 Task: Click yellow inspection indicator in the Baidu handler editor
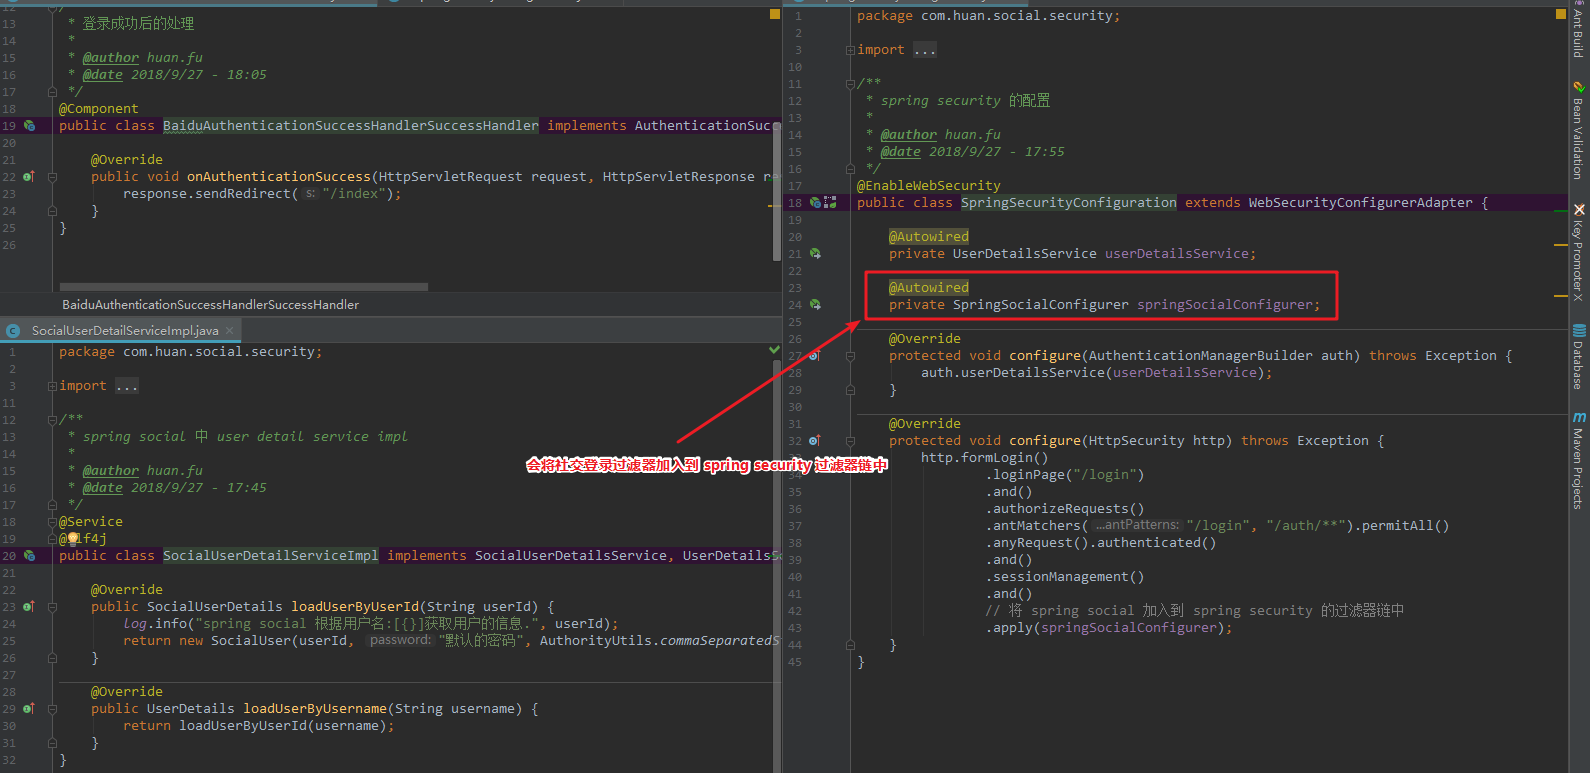[x=774, y=14]
